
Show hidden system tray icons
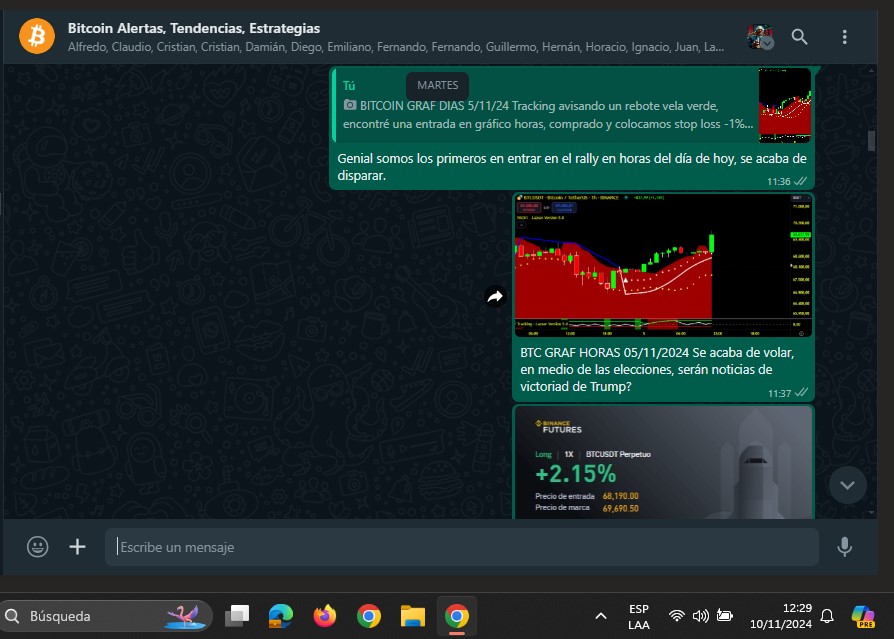[x=601, y=616]
